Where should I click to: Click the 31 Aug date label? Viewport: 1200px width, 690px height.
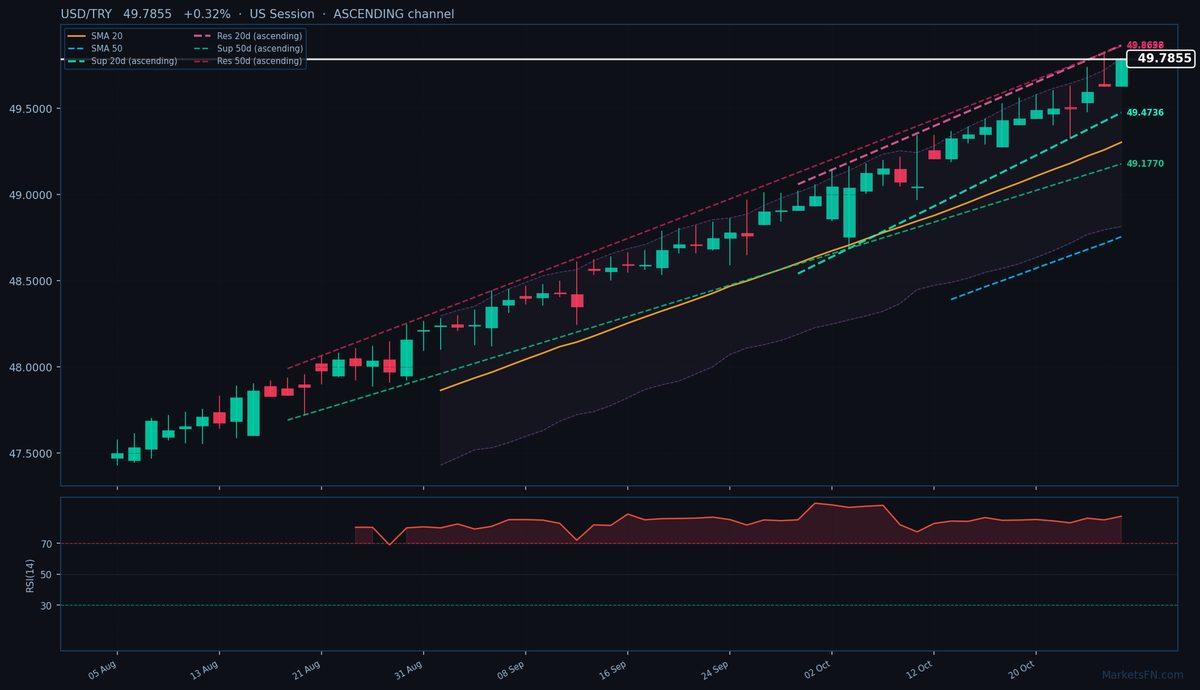pos(410,669)
